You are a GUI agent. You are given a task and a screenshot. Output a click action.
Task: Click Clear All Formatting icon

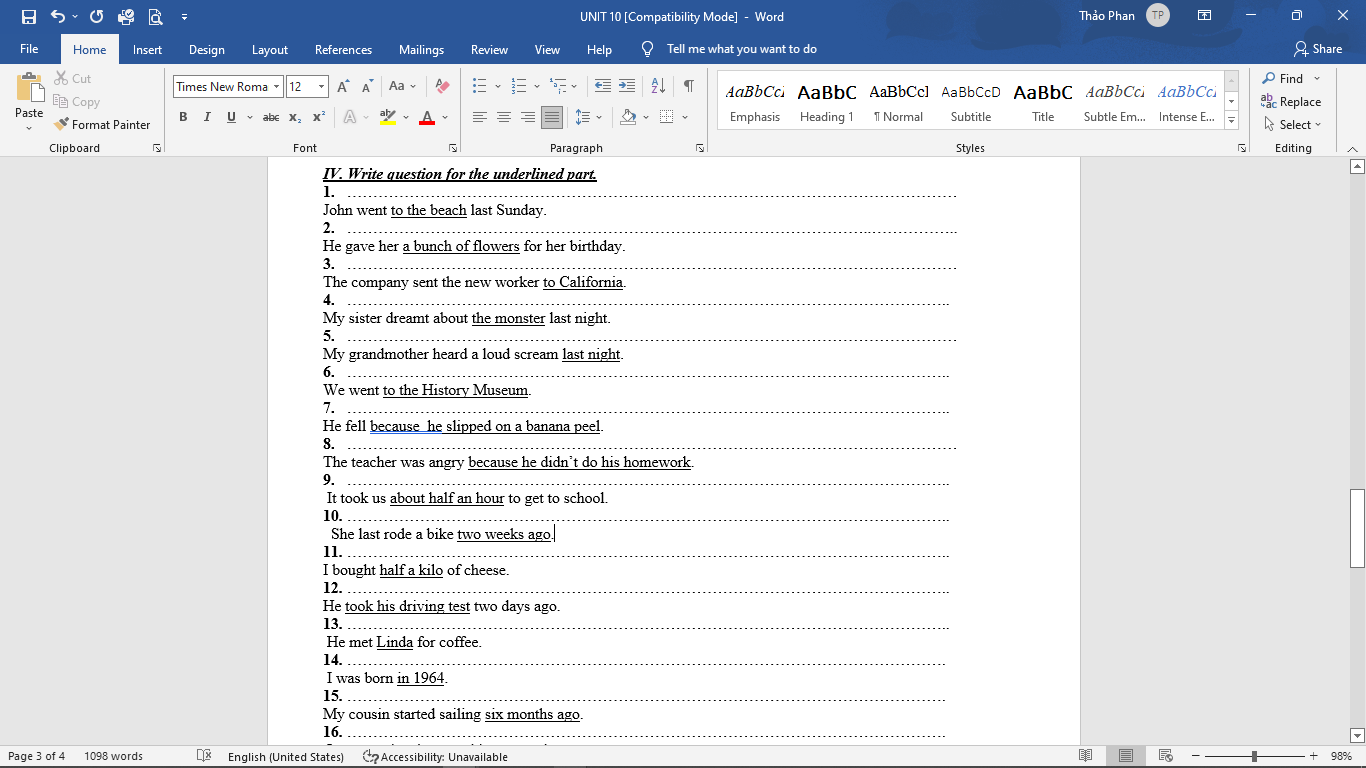tap(443, 87)
